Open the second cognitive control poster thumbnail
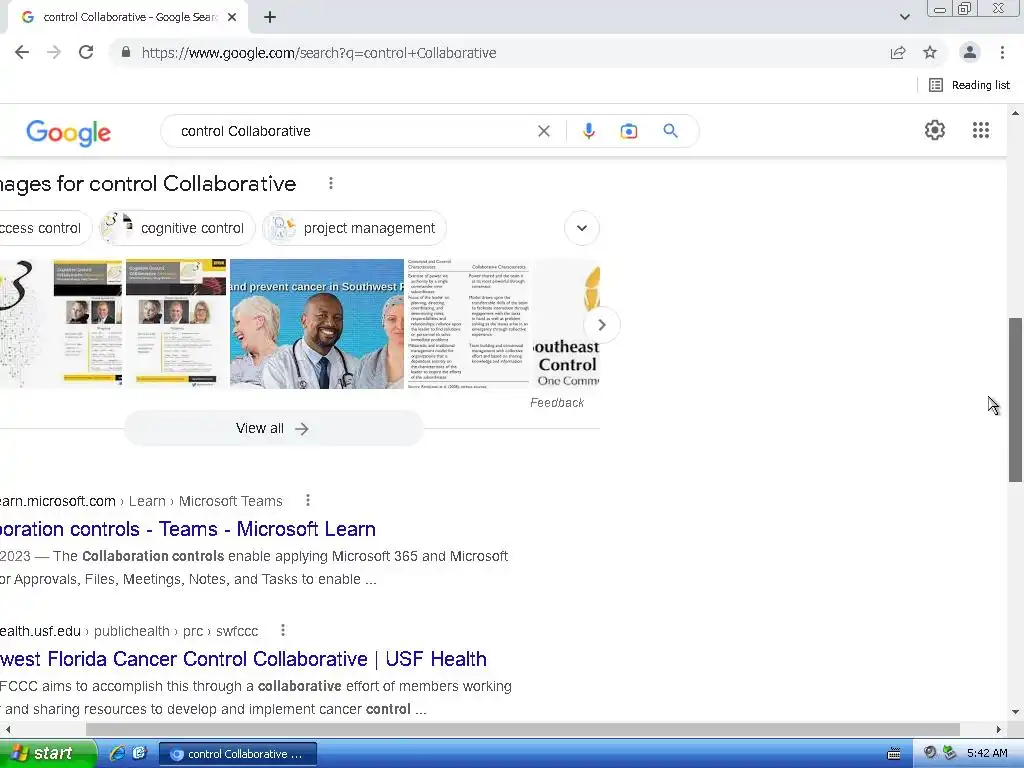This screenshot has width=1024, height=768. click(x=176, y=322)
